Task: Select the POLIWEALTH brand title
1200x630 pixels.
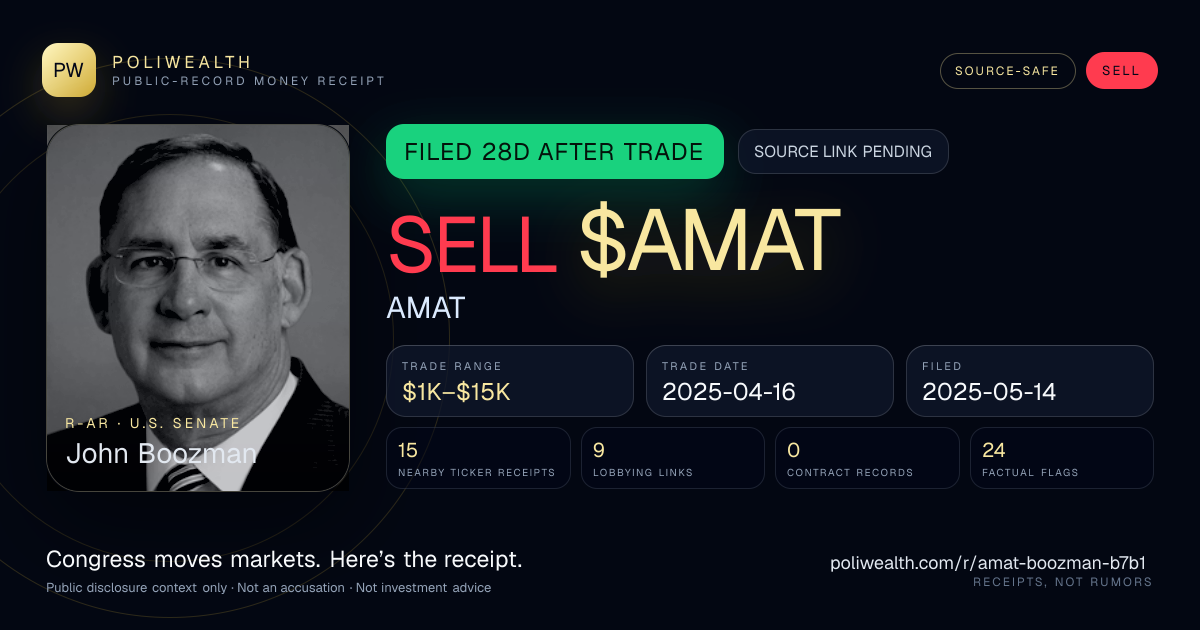Action: coord(183,62)
